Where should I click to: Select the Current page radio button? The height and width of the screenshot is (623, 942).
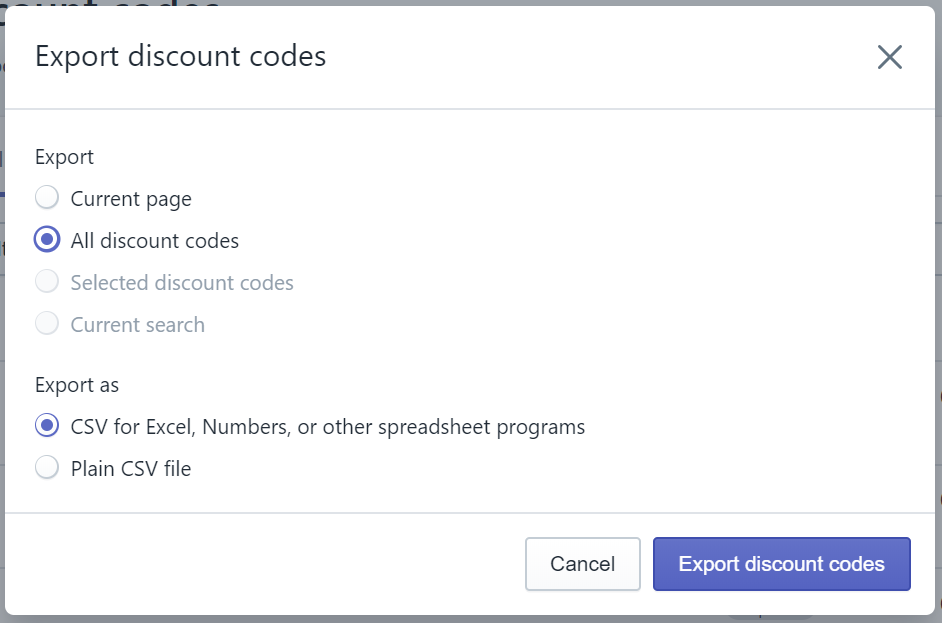47,198
